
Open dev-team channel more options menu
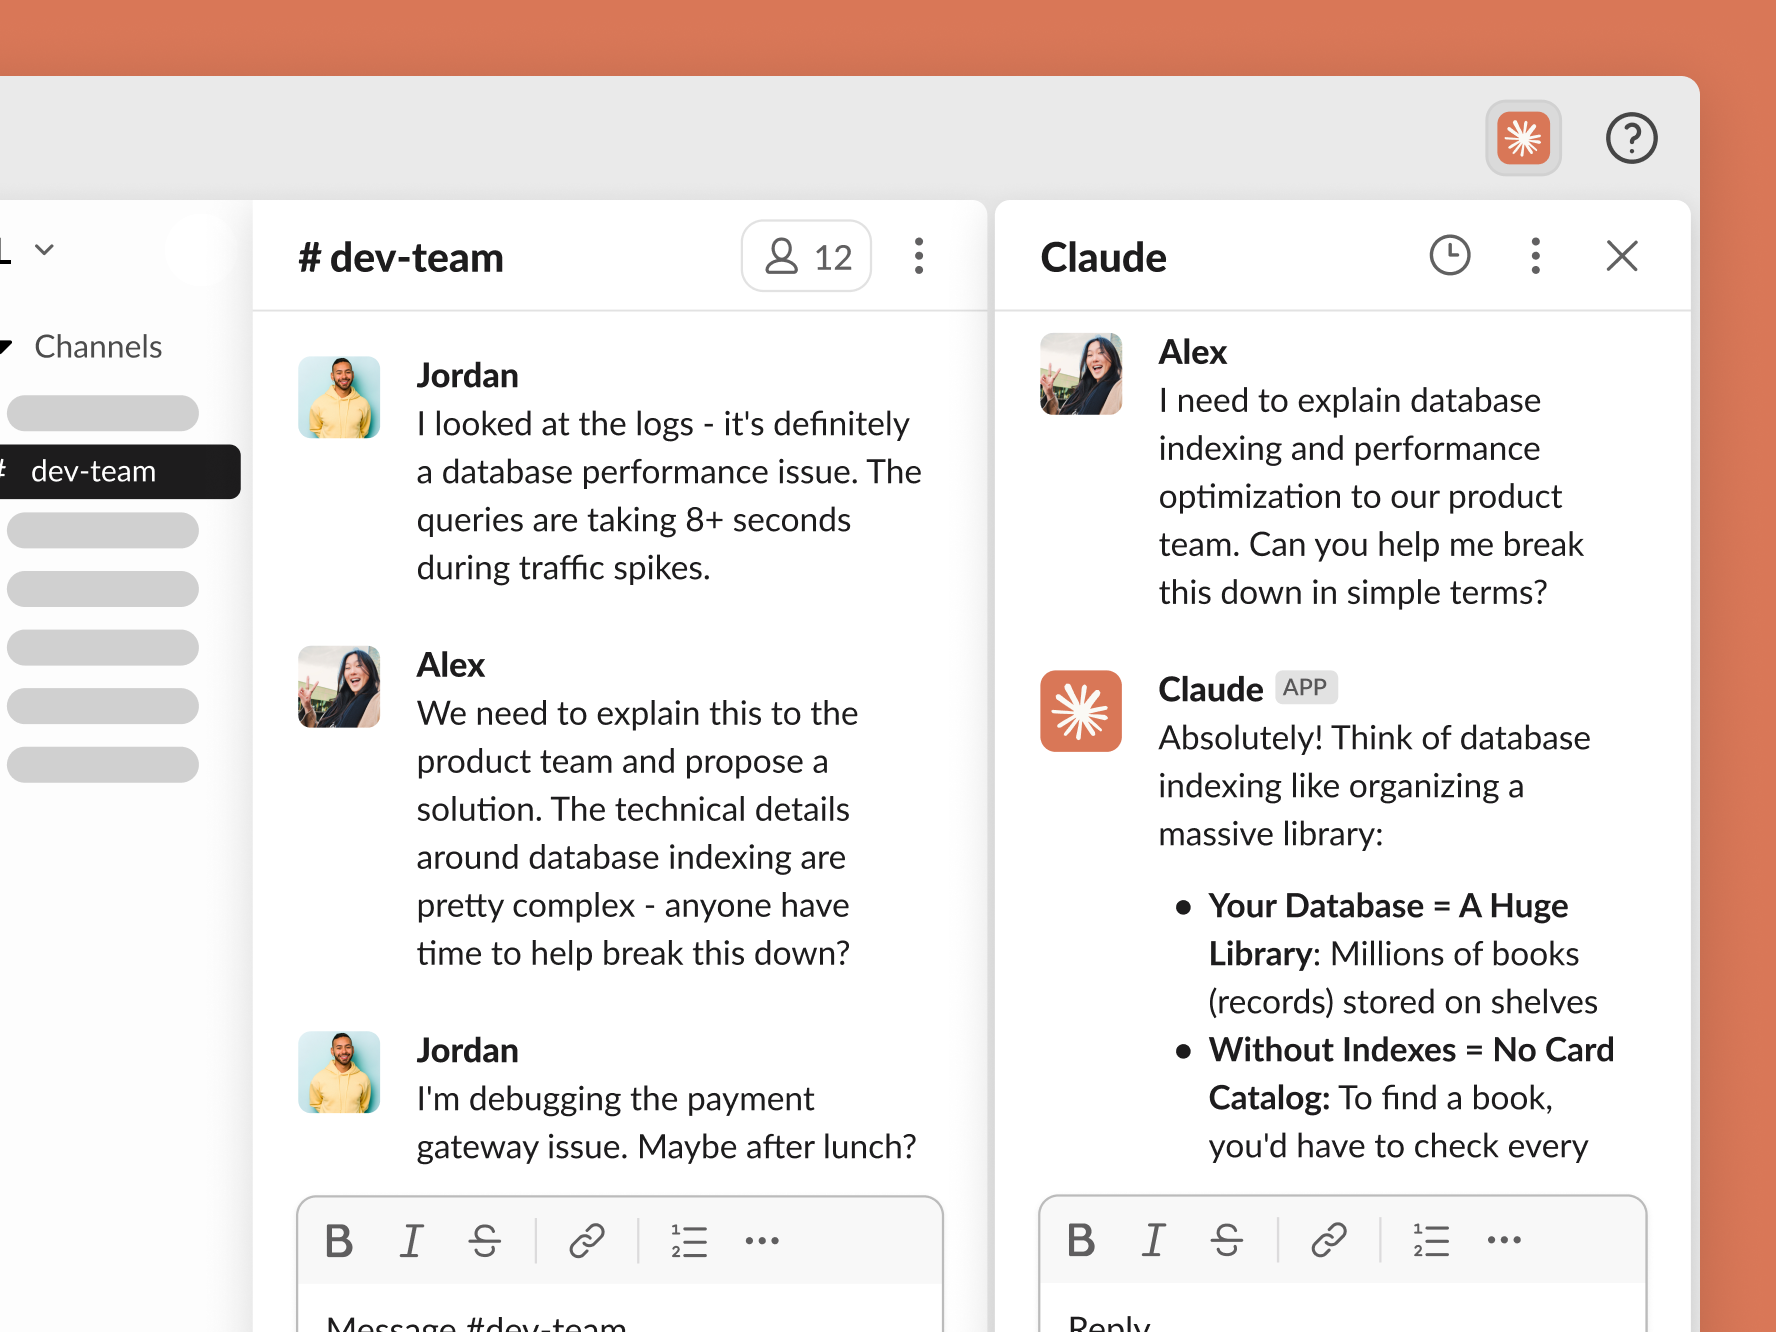(918, 256)
